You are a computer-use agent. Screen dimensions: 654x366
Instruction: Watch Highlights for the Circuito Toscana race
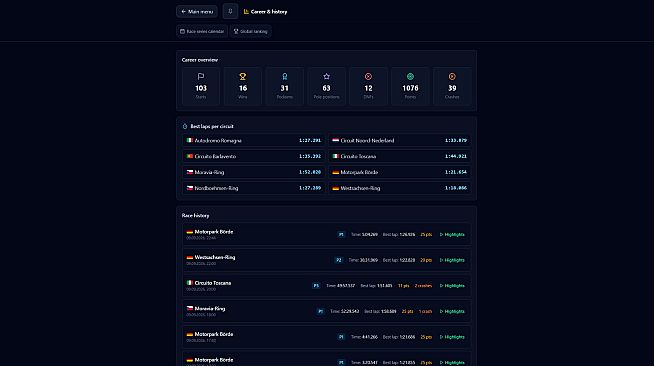[x=452, y=286]
